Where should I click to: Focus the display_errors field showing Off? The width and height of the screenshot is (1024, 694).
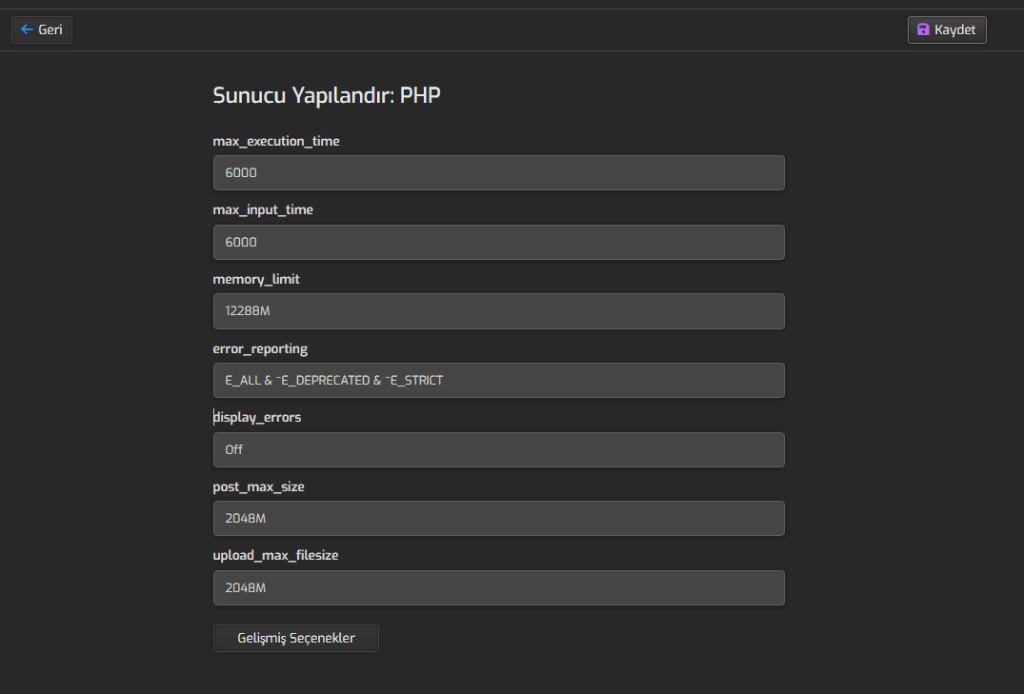(498, 450)
